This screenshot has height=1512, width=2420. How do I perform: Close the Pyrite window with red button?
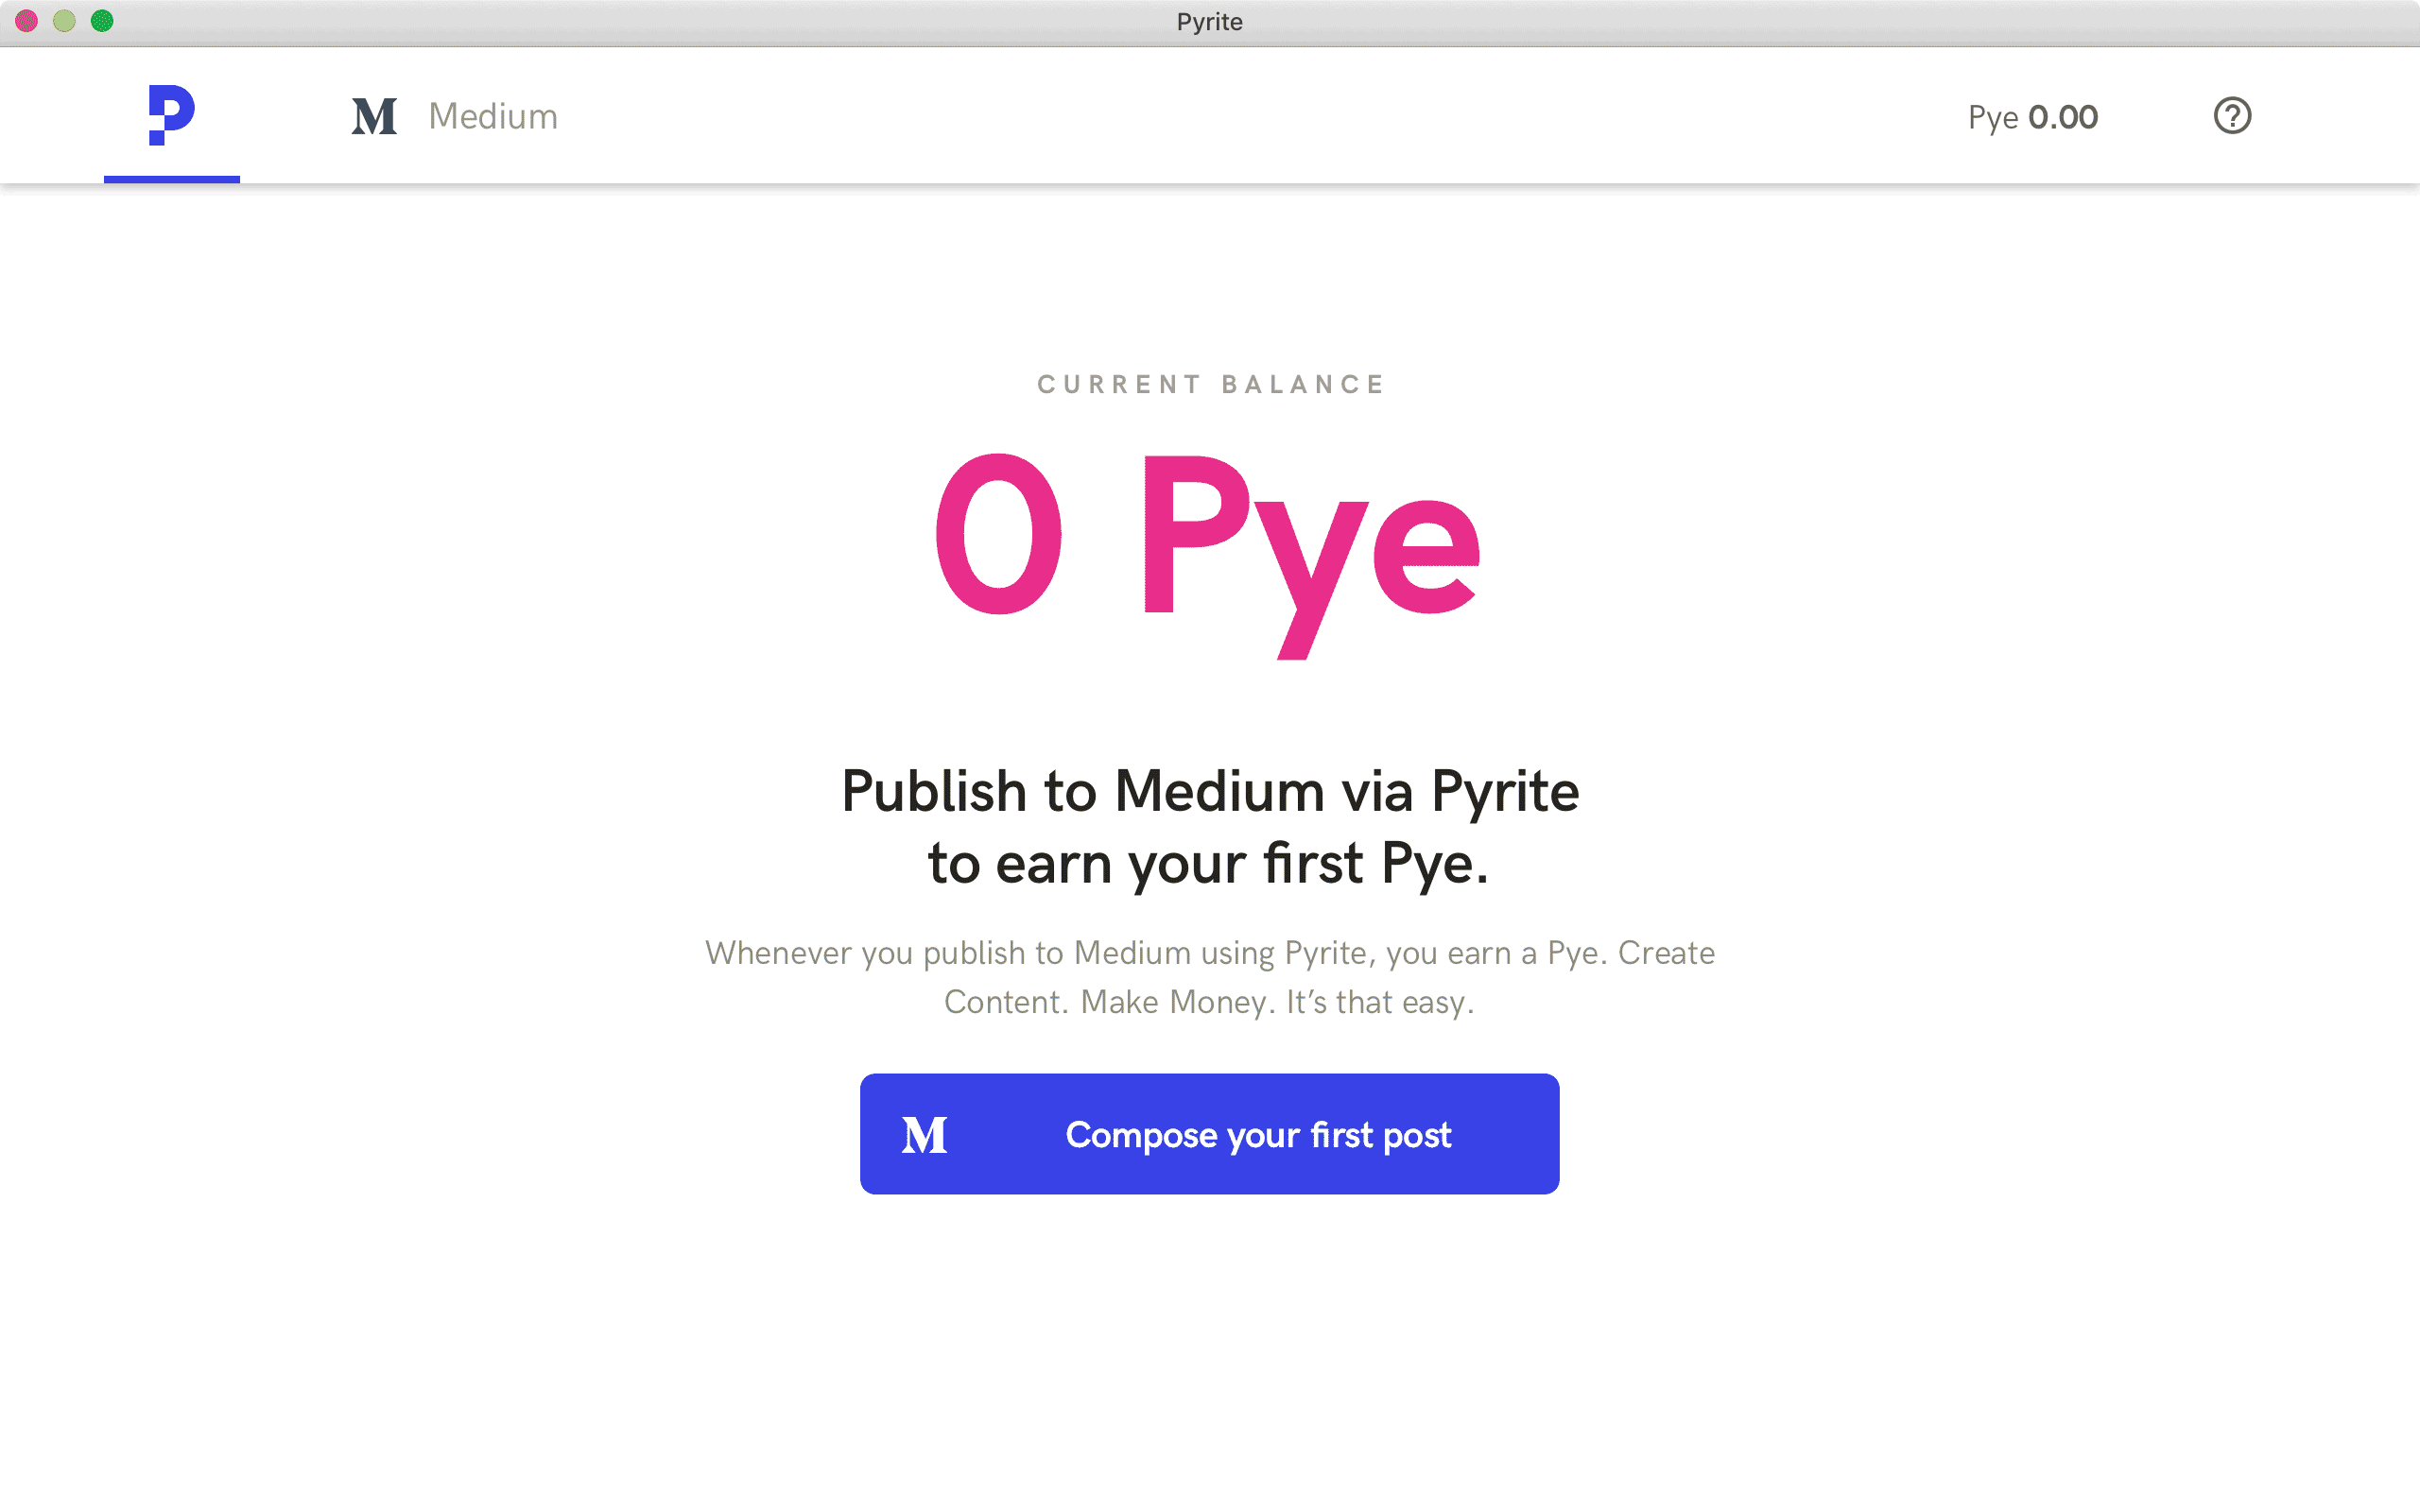pyautogui.click(x=27, y=21)
